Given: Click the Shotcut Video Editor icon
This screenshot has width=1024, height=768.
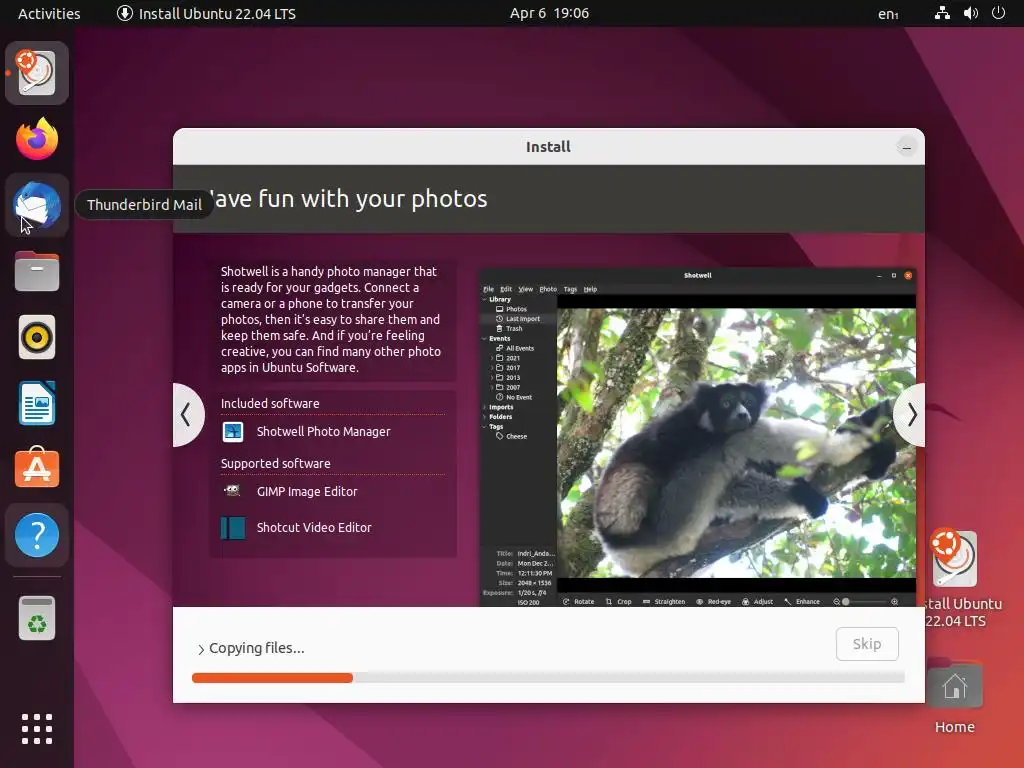Looking at the screenshot, I should 233,528.
